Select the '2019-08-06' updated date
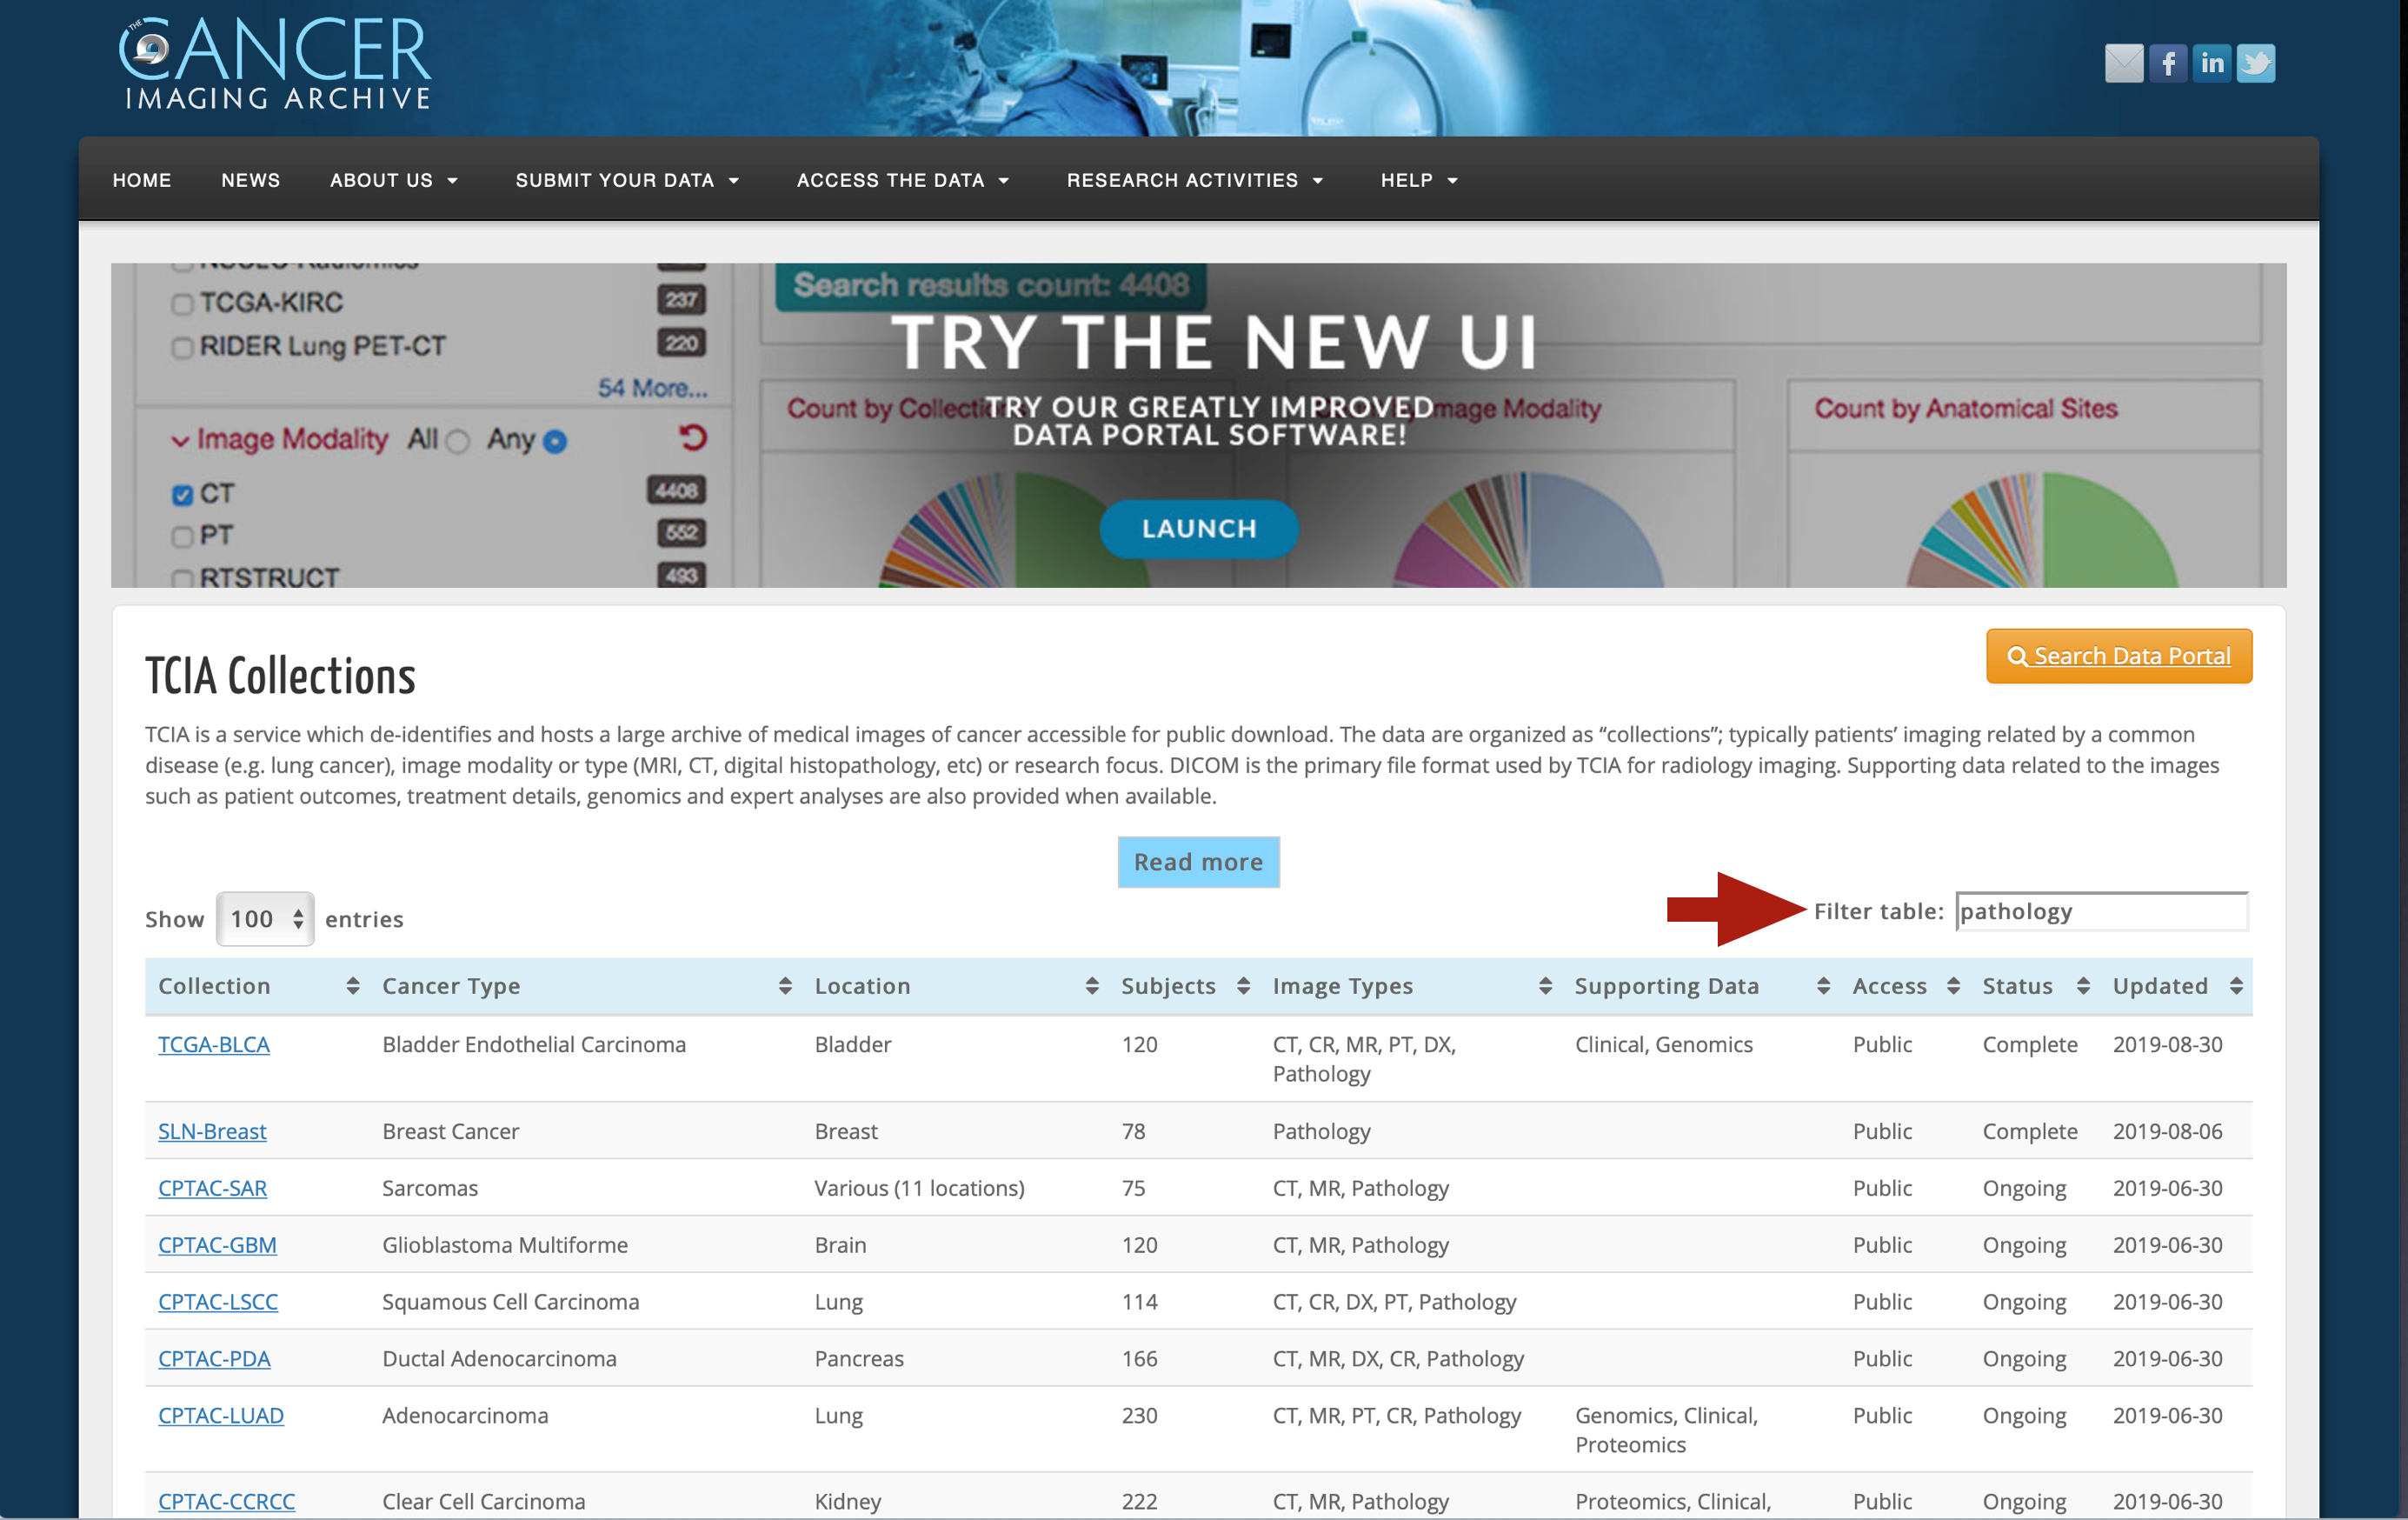Image resolution: width=2408 pixels, height=1520 pixels. tap(2167, 1131)
